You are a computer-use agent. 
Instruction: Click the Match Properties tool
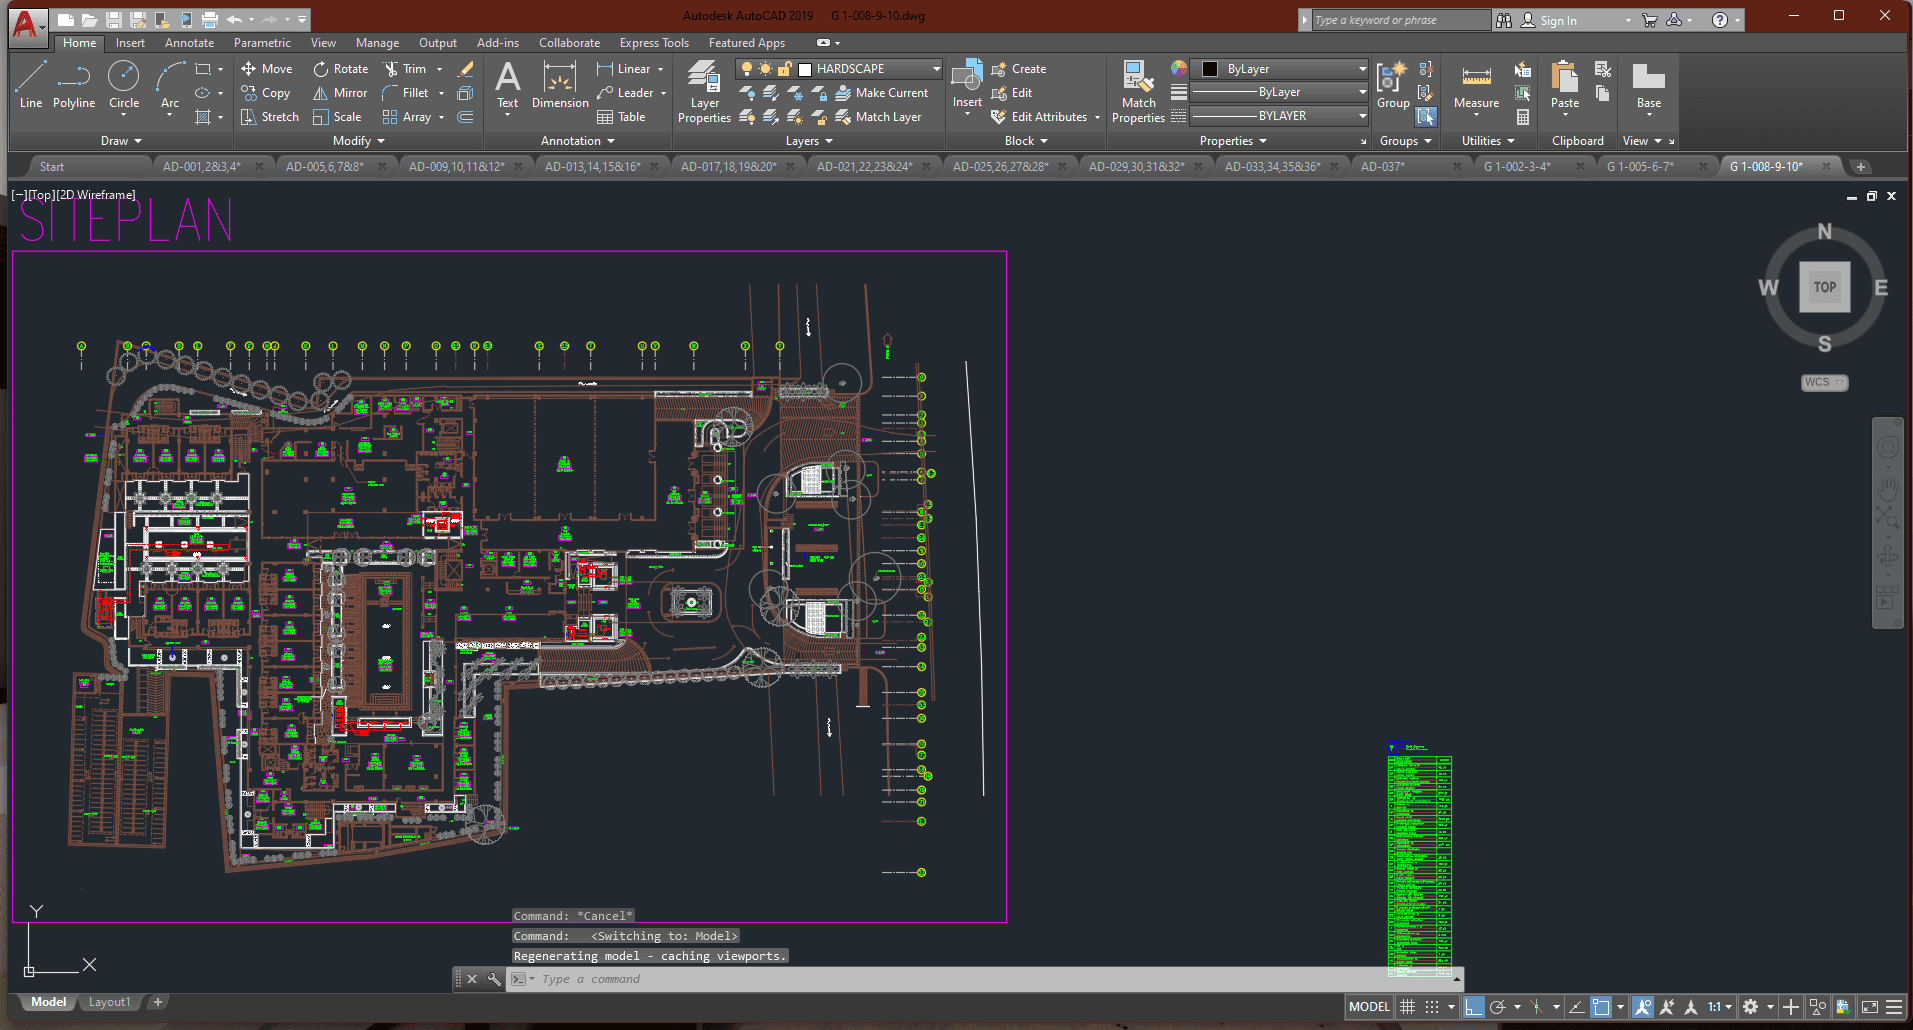(x=1138, y=92)
